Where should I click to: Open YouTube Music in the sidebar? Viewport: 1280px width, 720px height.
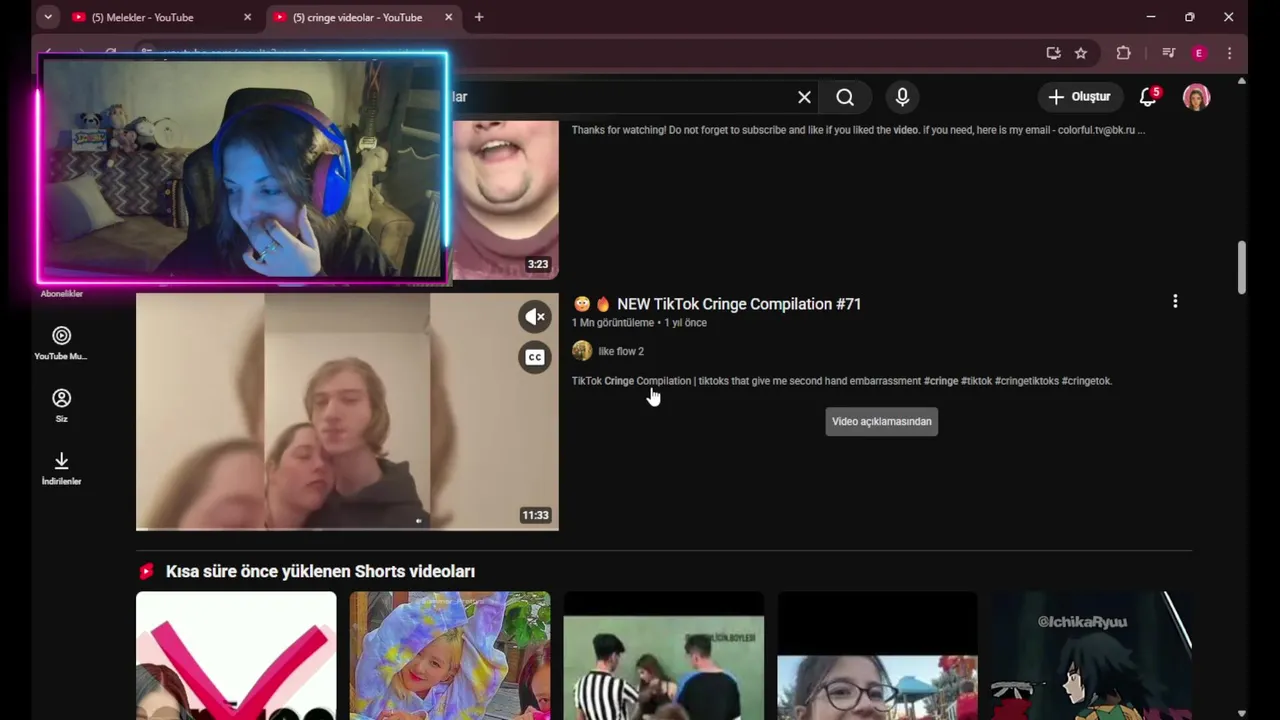(61, 343)
